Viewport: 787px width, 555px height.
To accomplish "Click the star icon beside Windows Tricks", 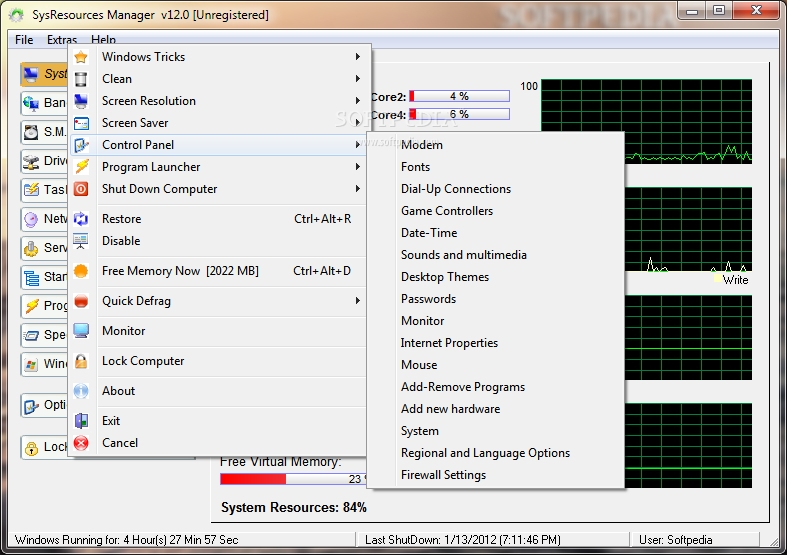I will tap(81, 57).
